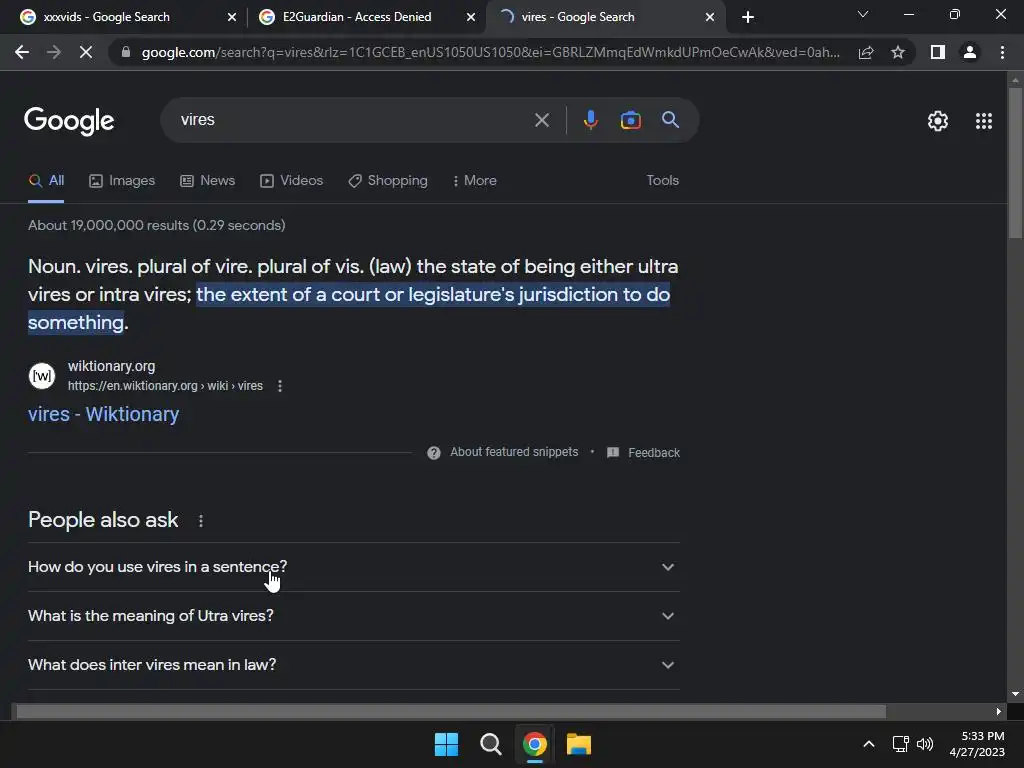Click the wiktionary favicon
1024x768 pixels.
tap(42, 376)
